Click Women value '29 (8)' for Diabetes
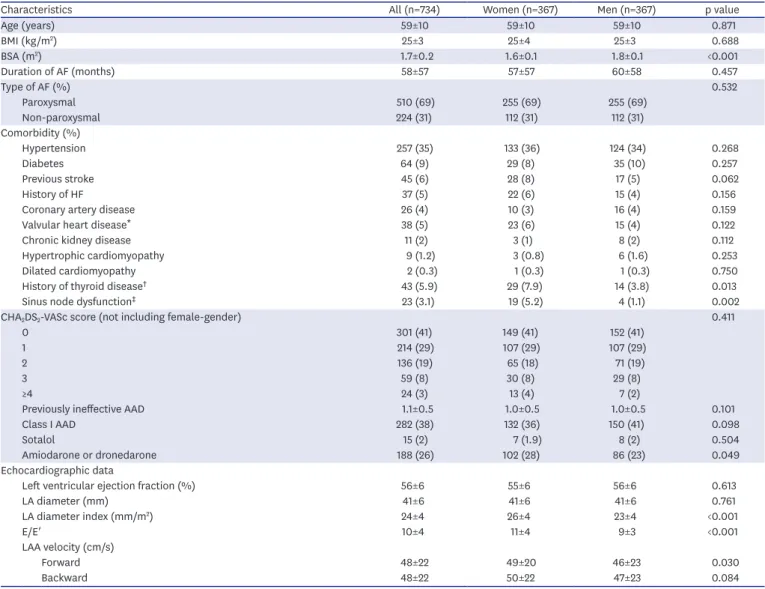The image size is (765, 589). (x=521, y=163)
